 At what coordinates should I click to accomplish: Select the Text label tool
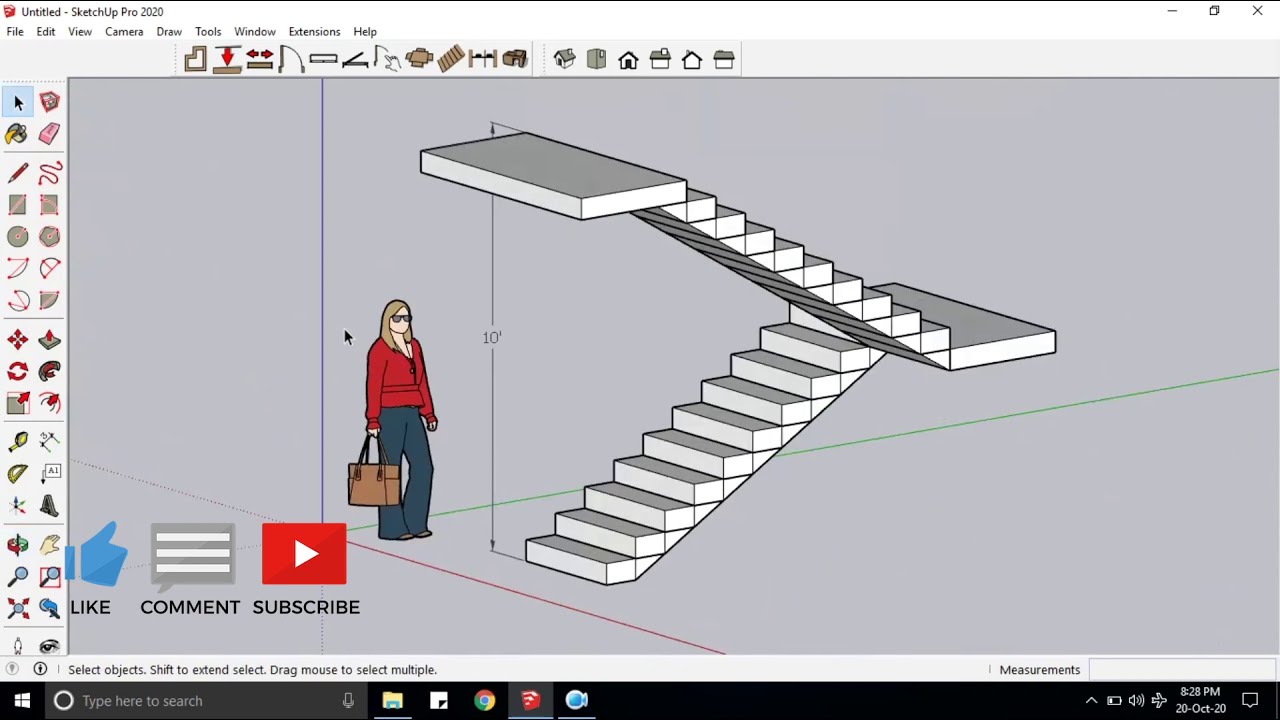50,474
